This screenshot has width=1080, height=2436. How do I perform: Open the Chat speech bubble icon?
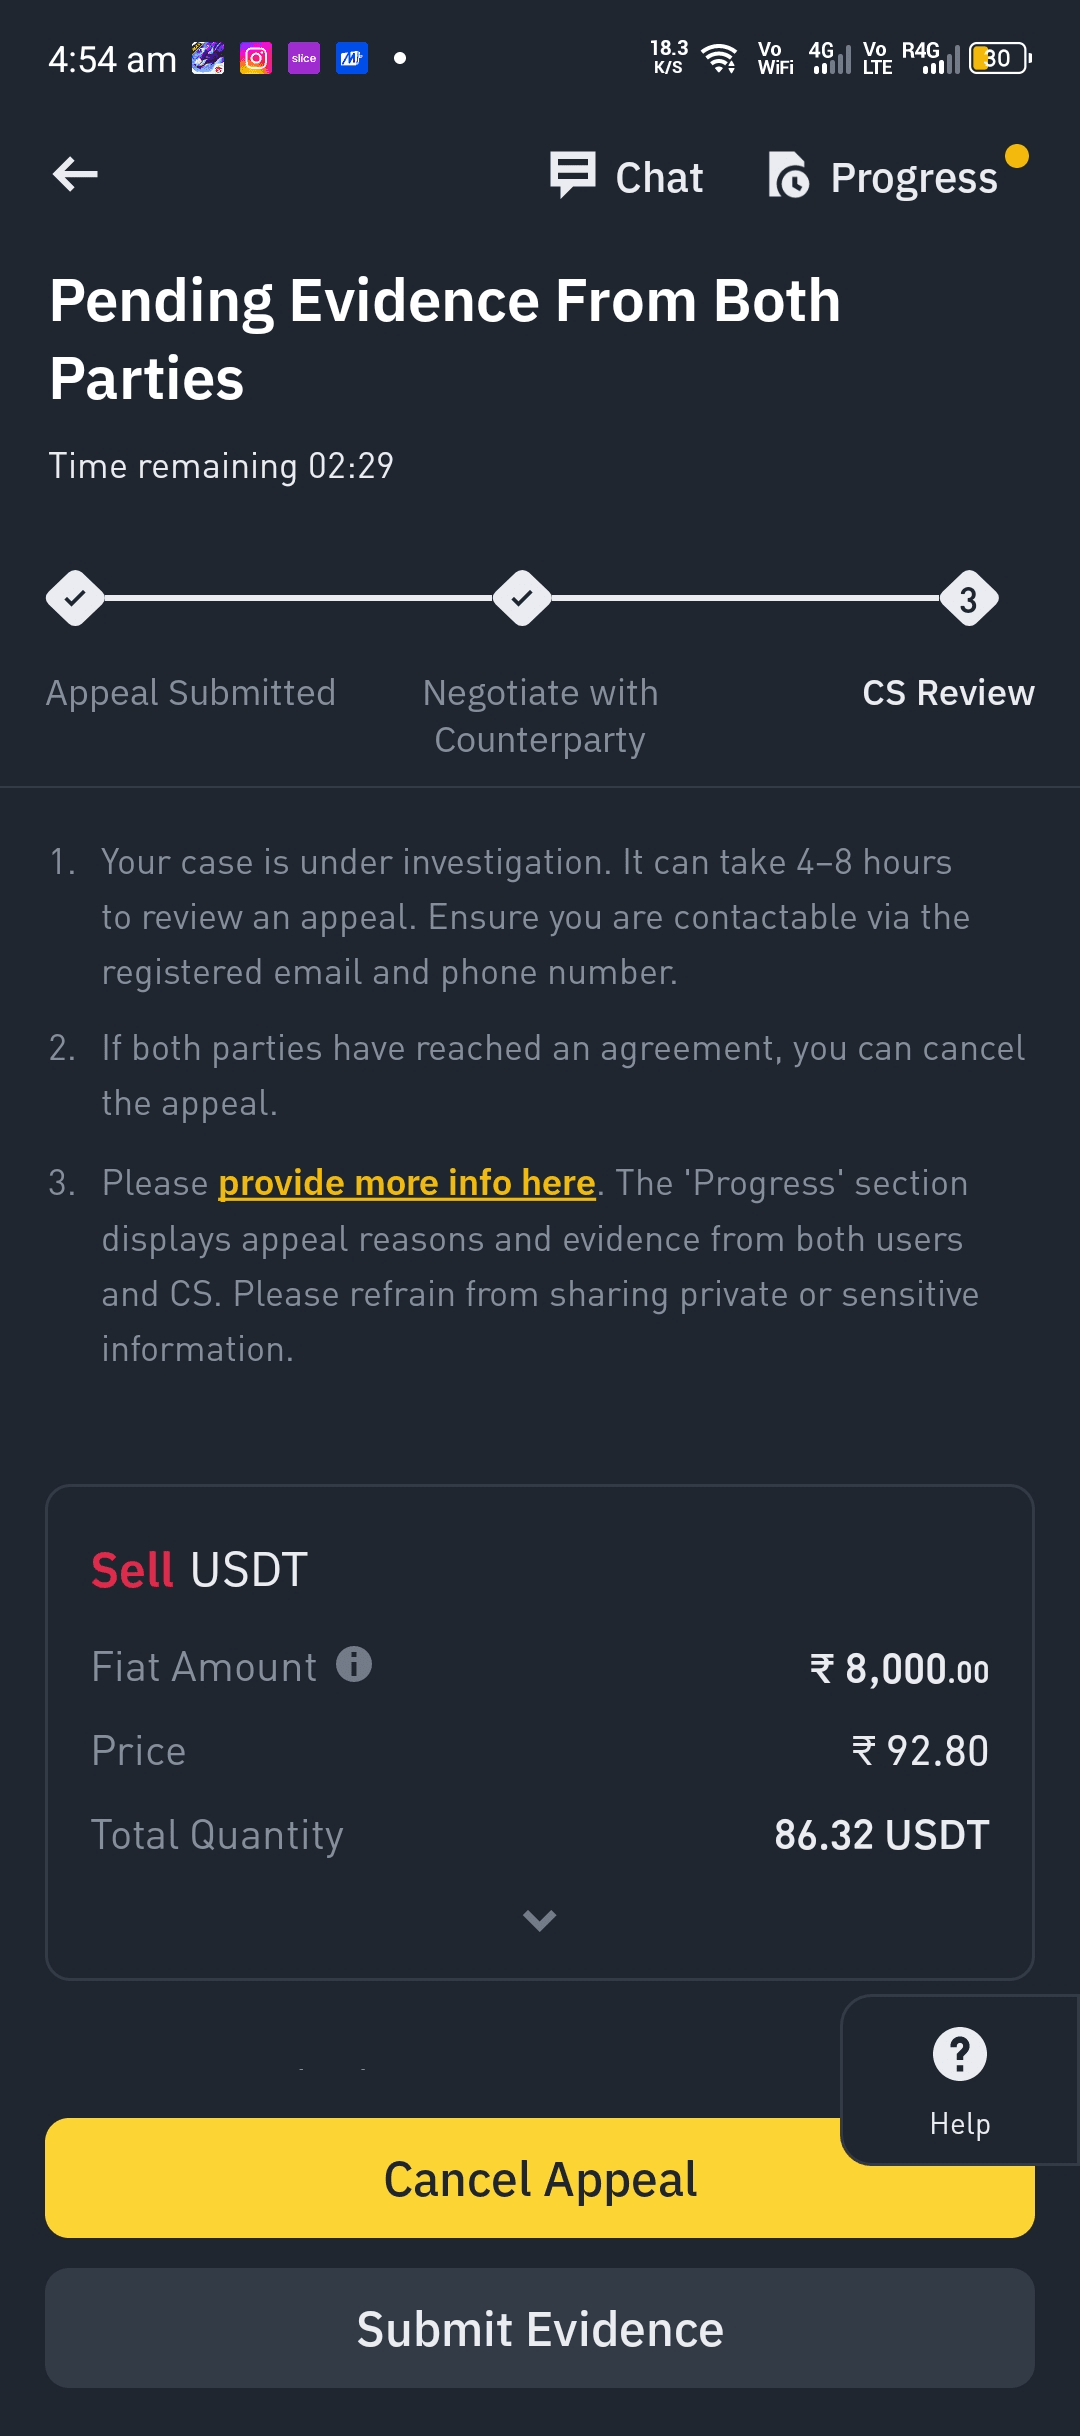573,175
